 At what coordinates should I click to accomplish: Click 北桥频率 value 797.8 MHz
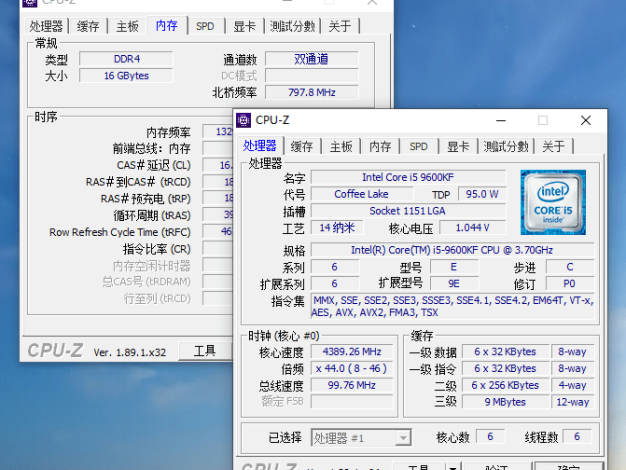pyautogui.click(x=312, y=92)
